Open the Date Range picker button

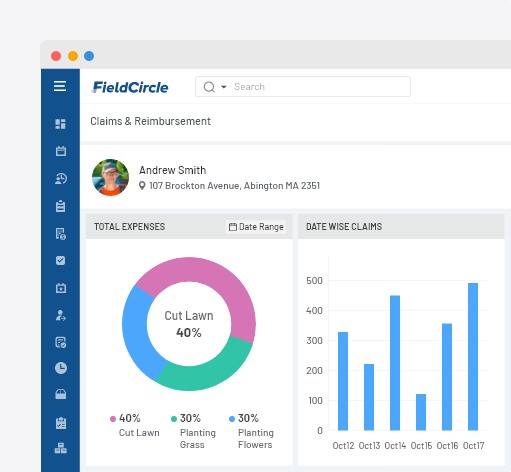[256, 227]
